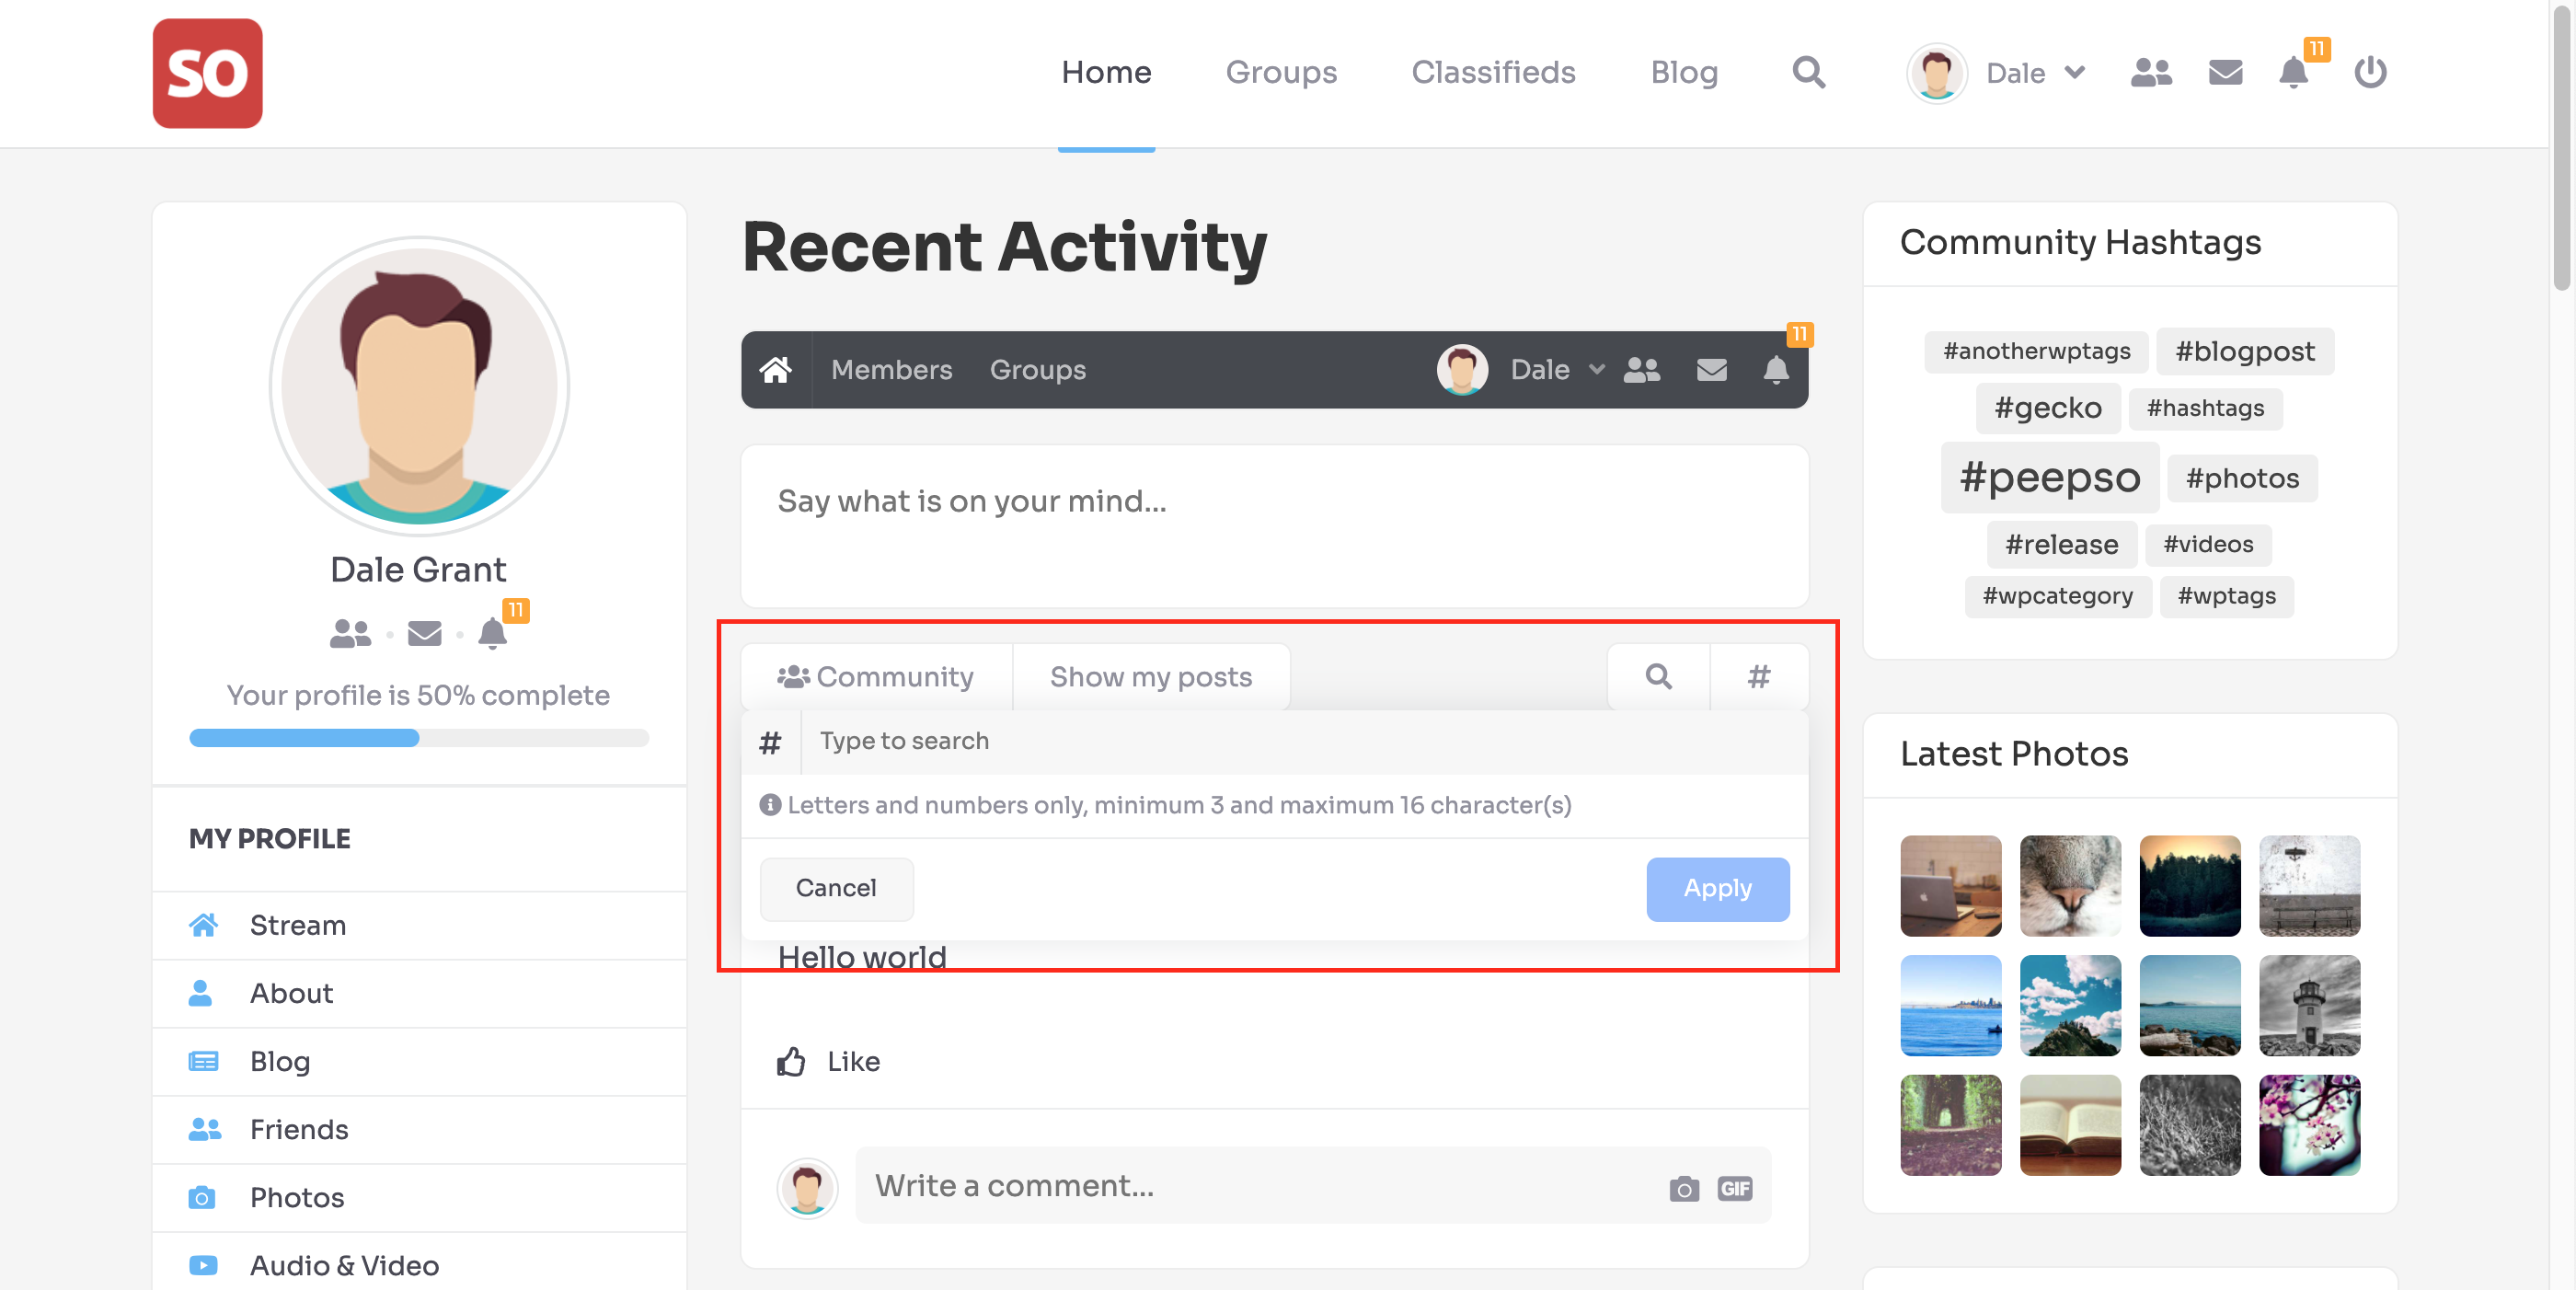Click the #release hashtag
2576x1290 pixels.
(x=2061, y=544)
